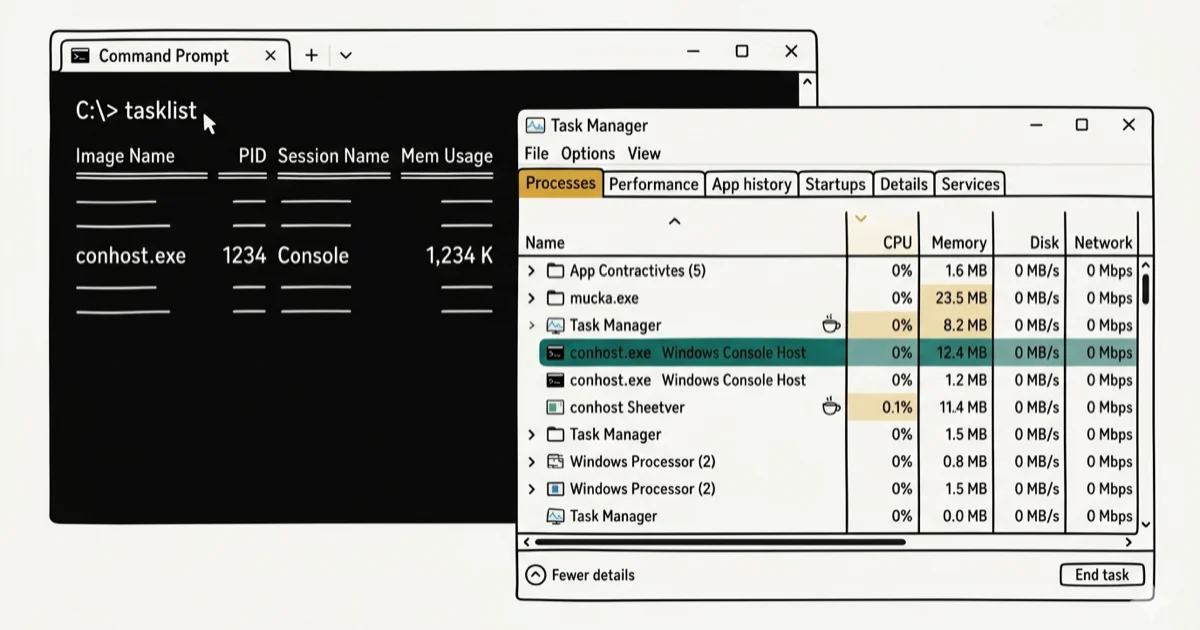The height and width of the screenshot is (630, 1200).
Task: Select the highlighted conhost.exe Windows Console Host row
Action: (x=838, y=352)
